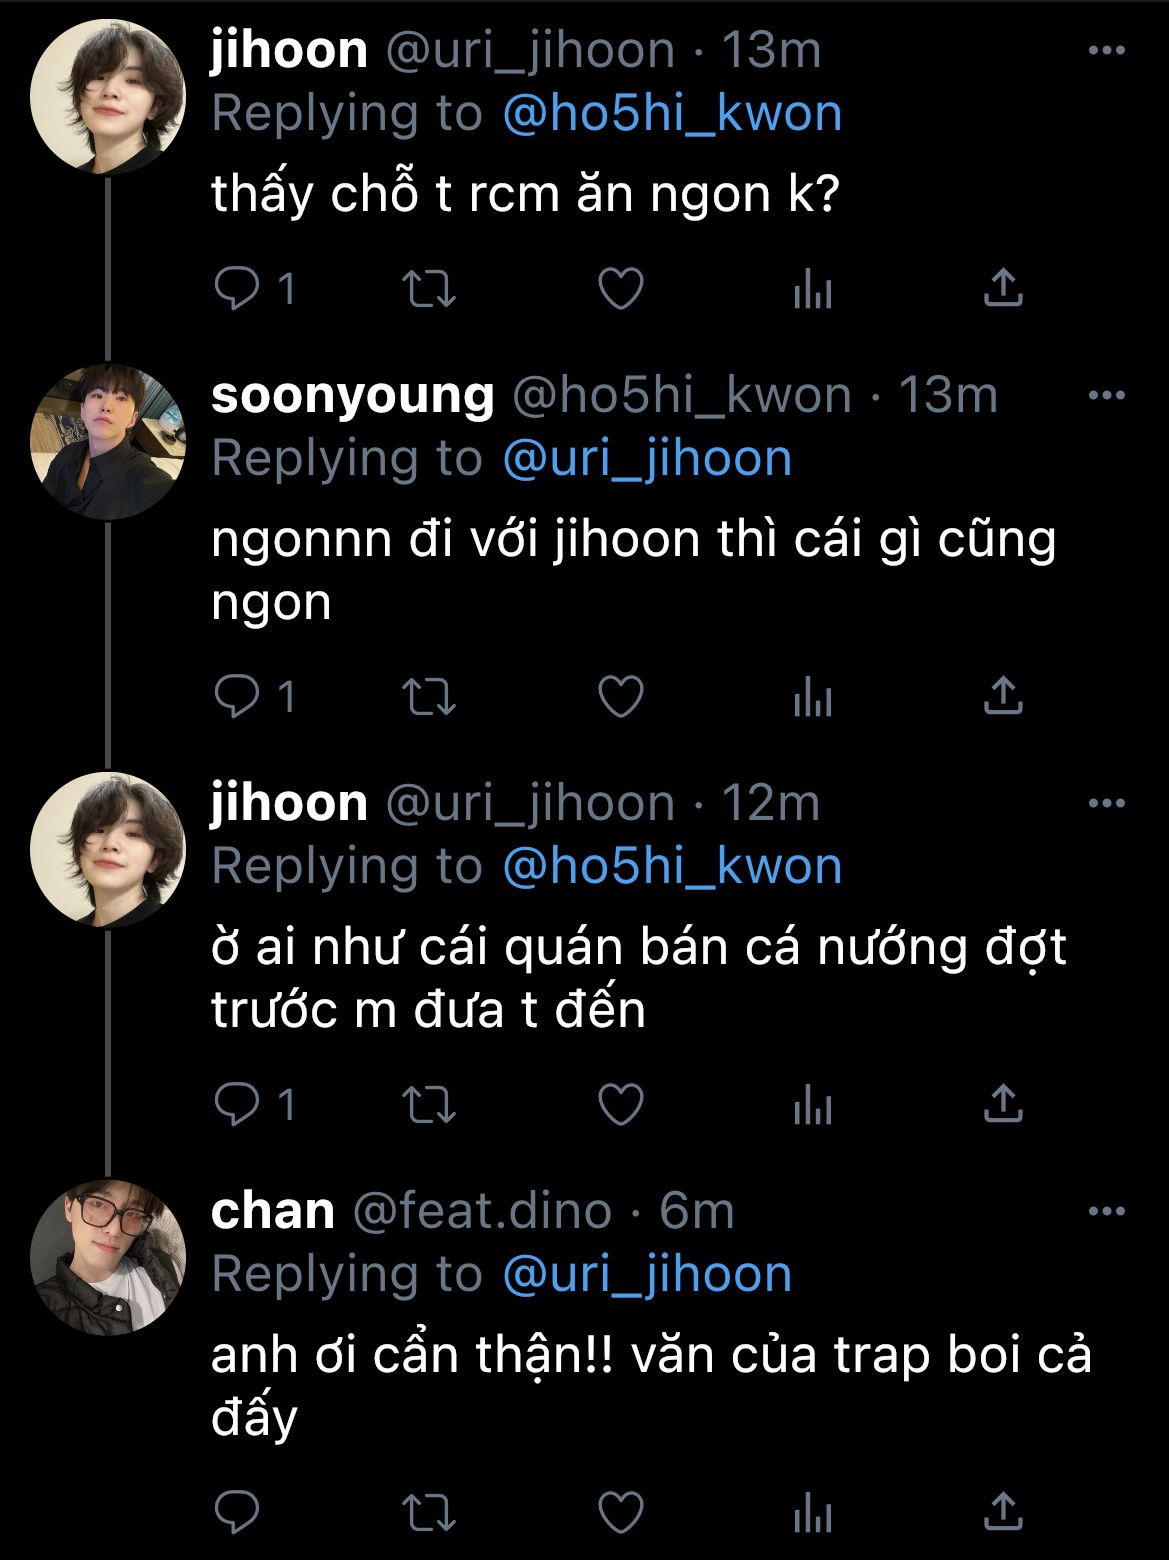1169x1560 pixels.
Task: Open chan's profile picture
Action: (108, 1258)
